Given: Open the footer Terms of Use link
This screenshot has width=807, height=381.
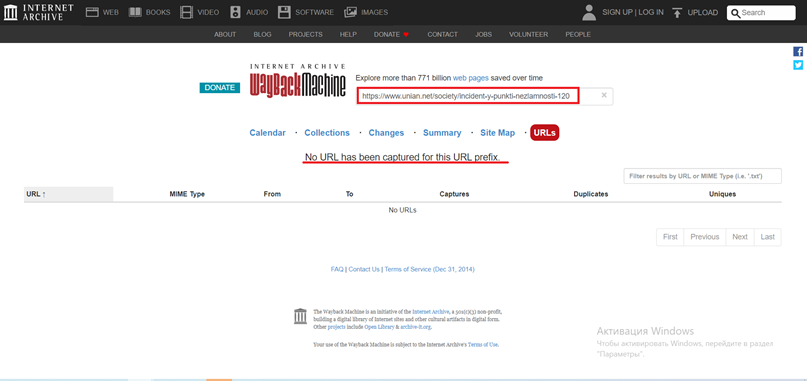Looking at the screenshot, I should click(x=483, y=344).
